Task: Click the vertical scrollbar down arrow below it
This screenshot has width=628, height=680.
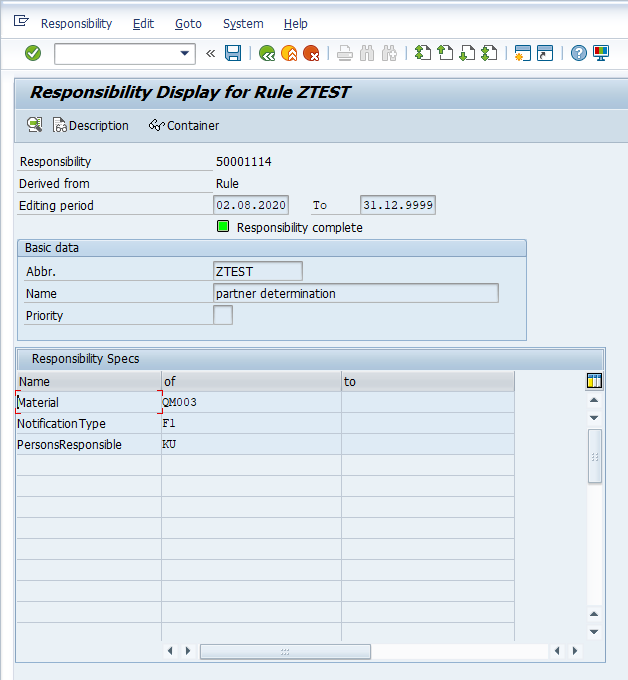Action: (x=594, y=418)
